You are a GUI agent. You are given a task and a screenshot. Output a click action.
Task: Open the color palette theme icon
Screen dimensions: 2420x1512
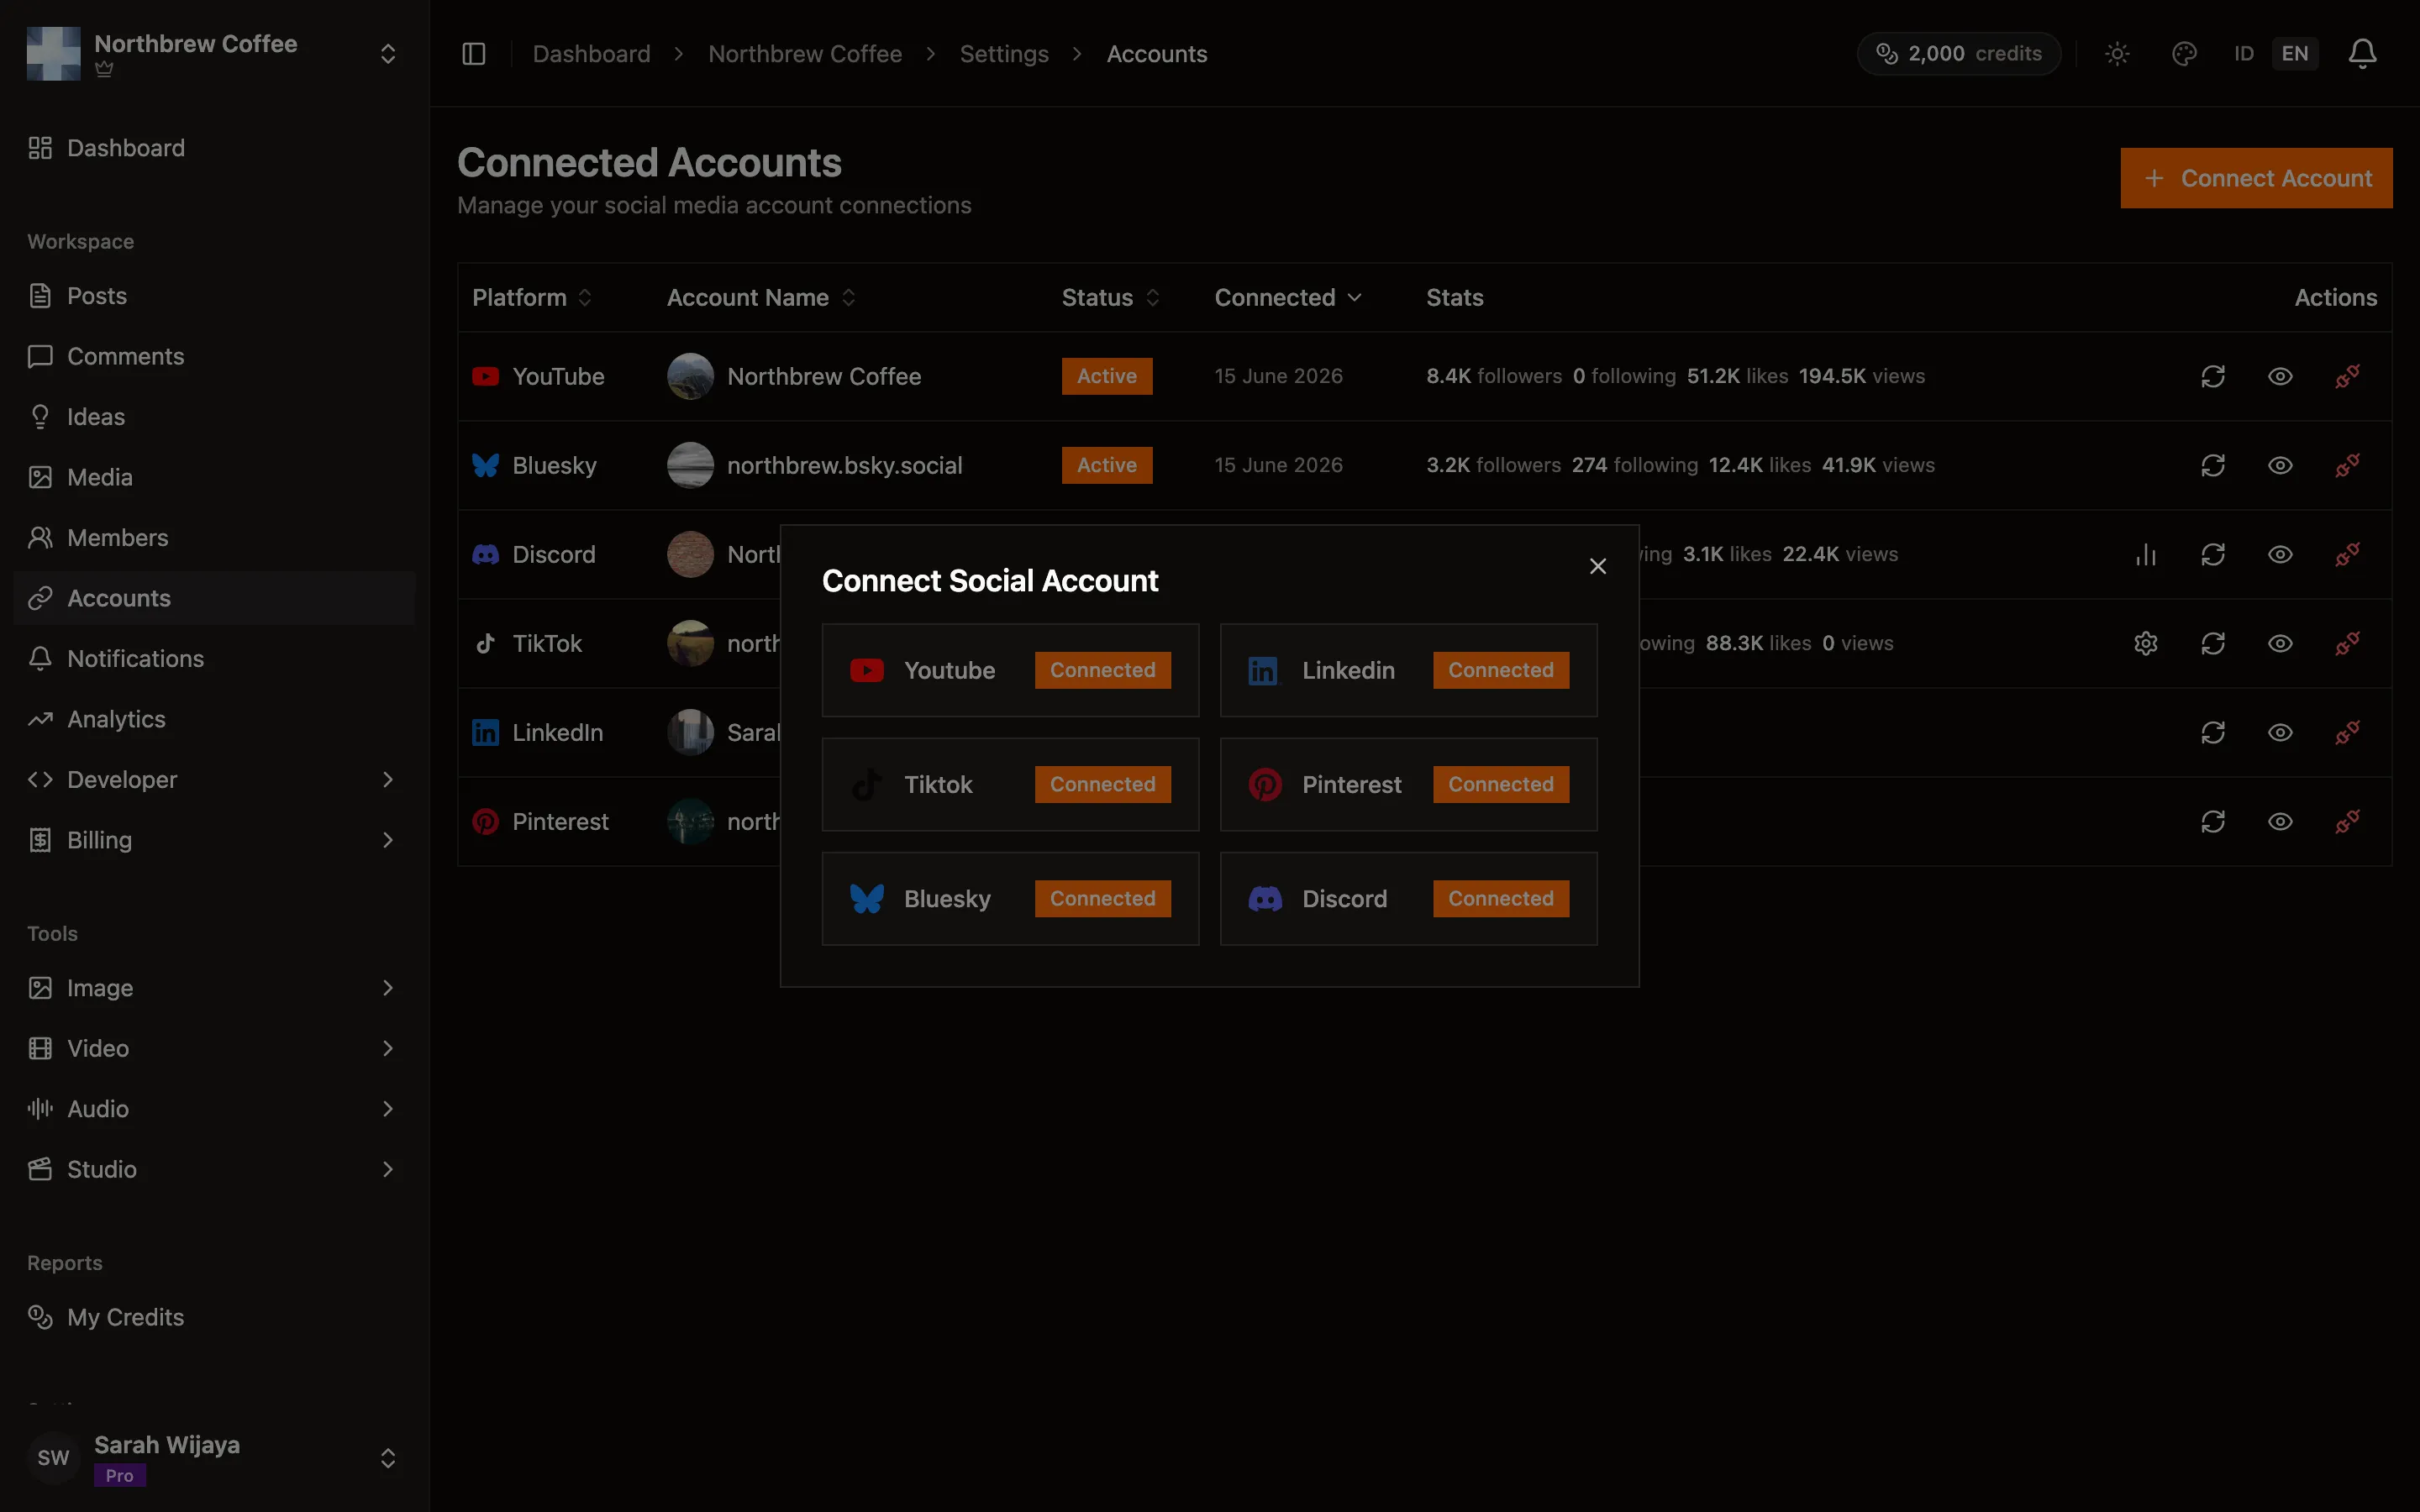tap(2184, 54)
